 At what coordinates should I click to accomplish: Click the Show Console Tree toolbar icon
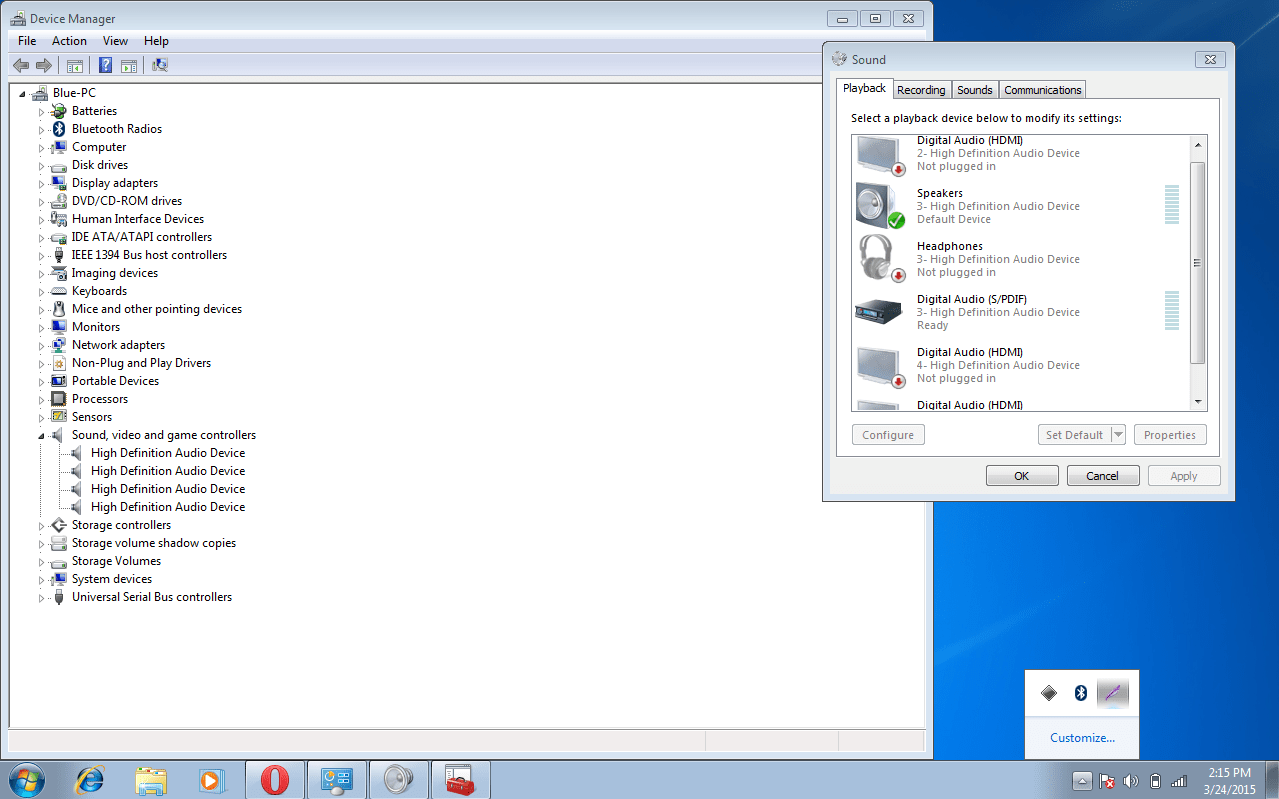(75, 65)
